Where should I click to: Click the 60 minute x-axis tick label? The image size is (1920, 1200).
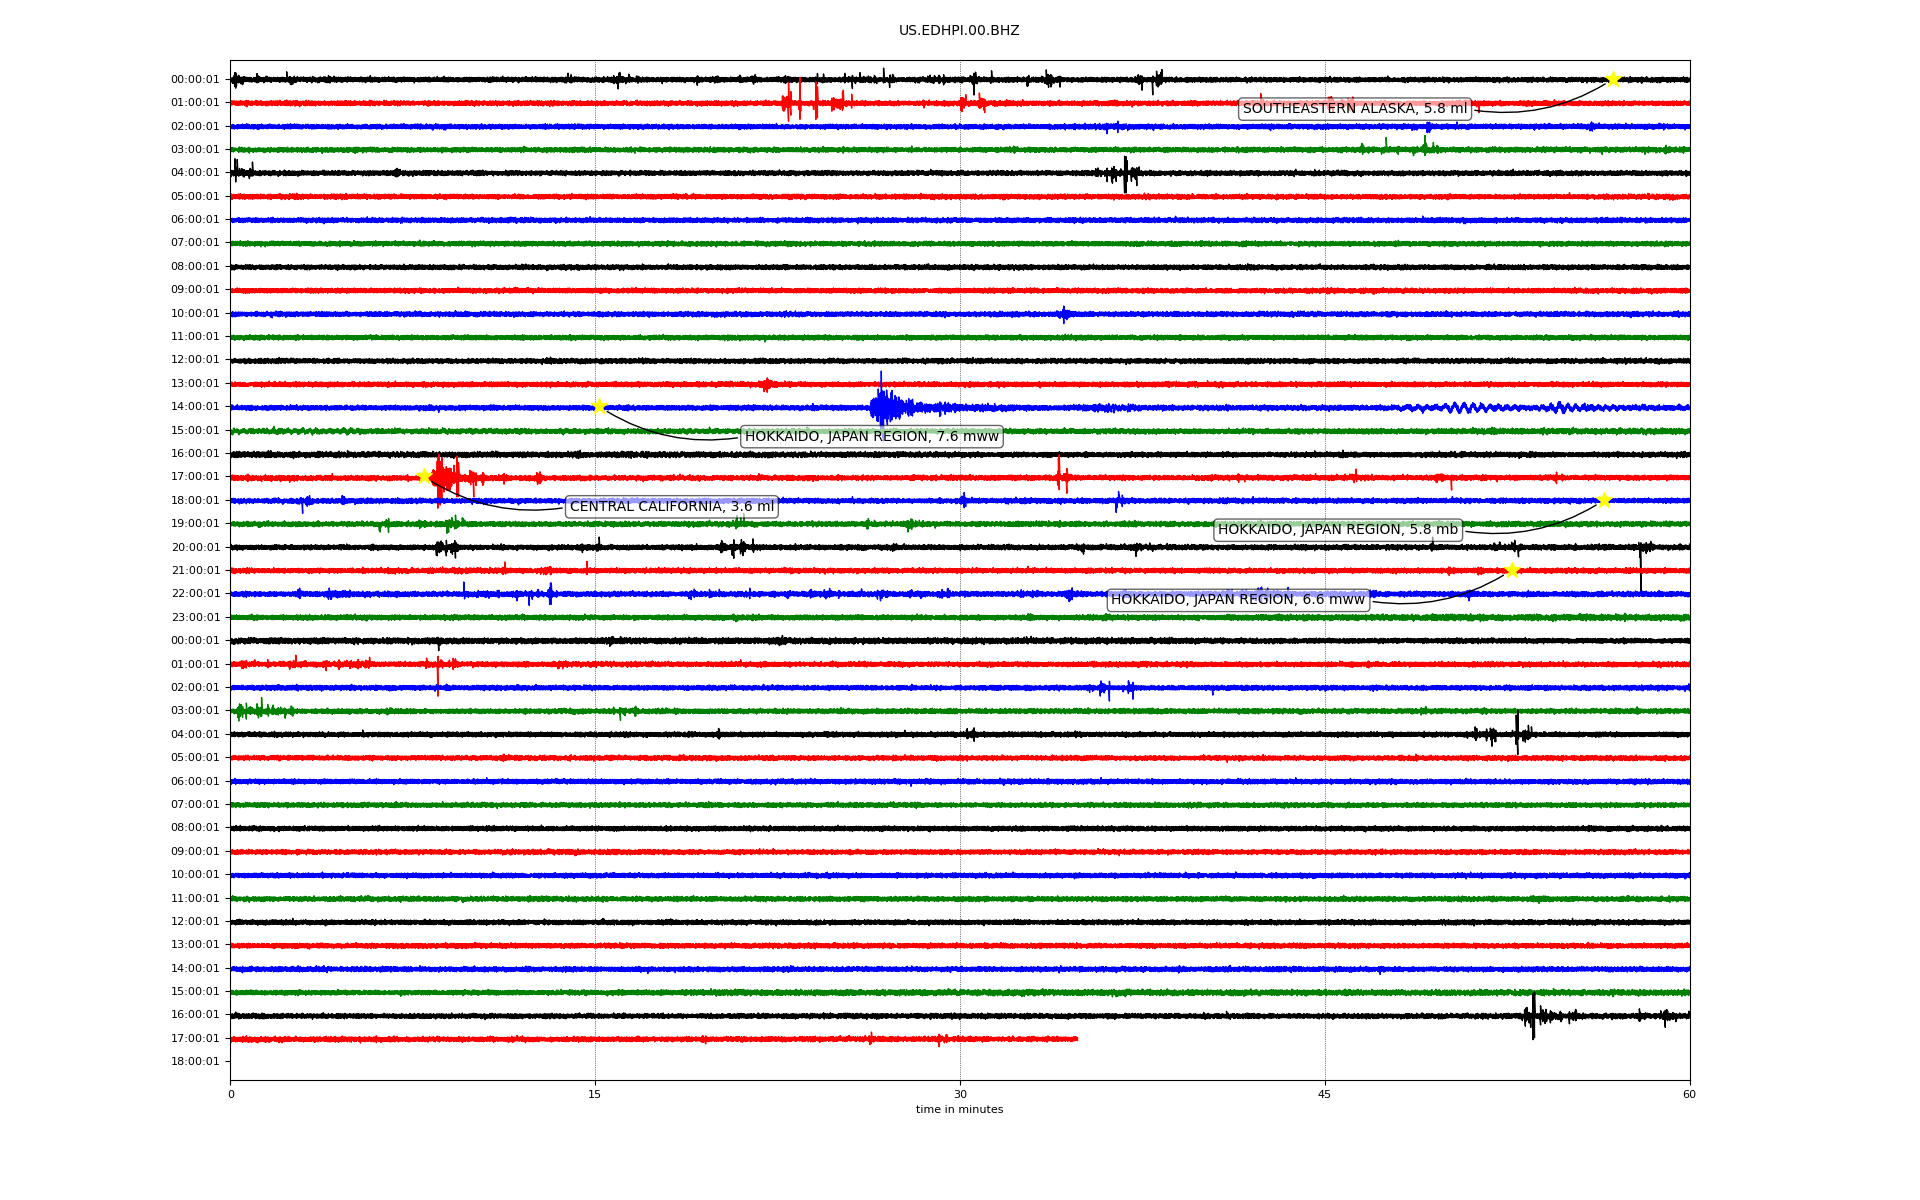[x=1688, y=1094]
